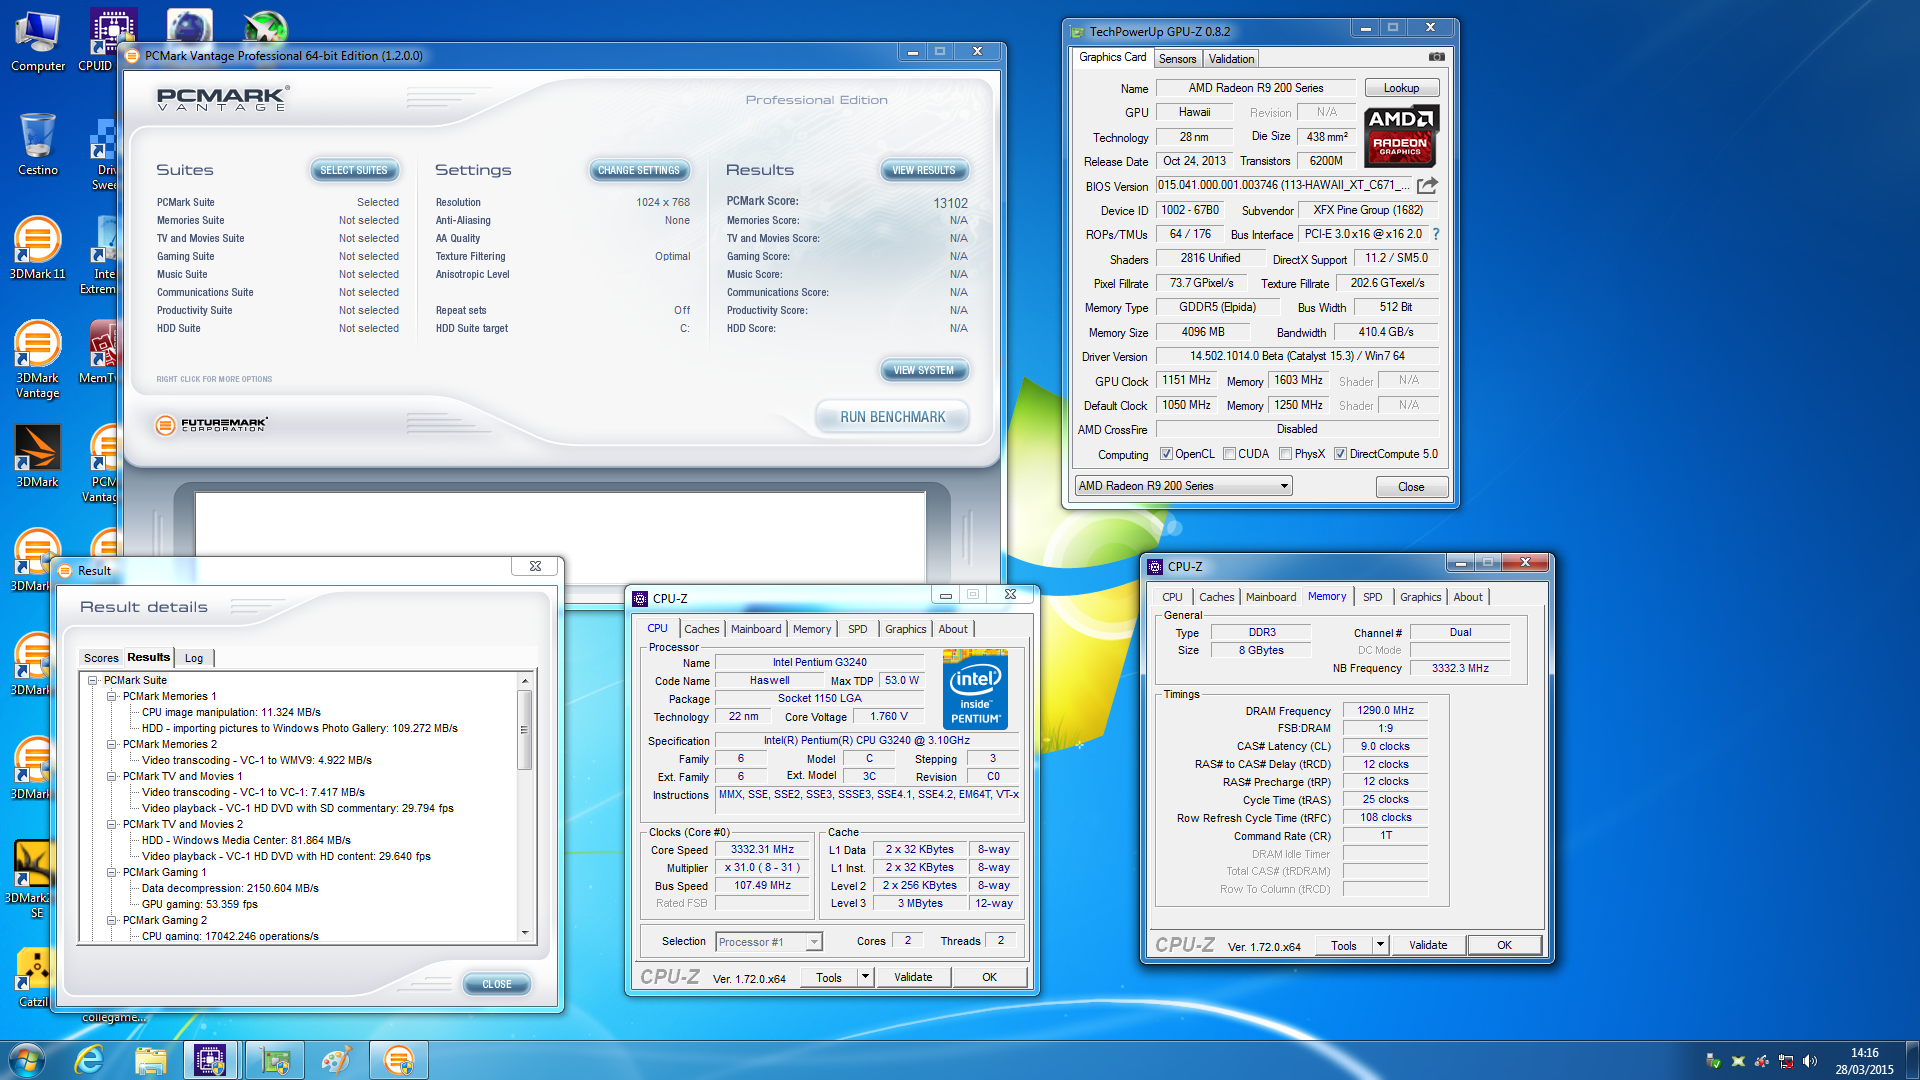Click the BIOS export share icon in GPU-Z
The width and height of the screenshot is (1920, 1080).
1428,185
